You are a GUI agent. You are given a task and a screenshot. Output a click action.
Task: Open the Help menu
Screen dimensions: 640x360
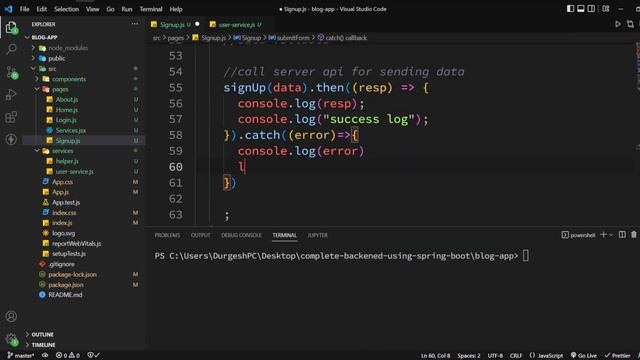point(176,9)
